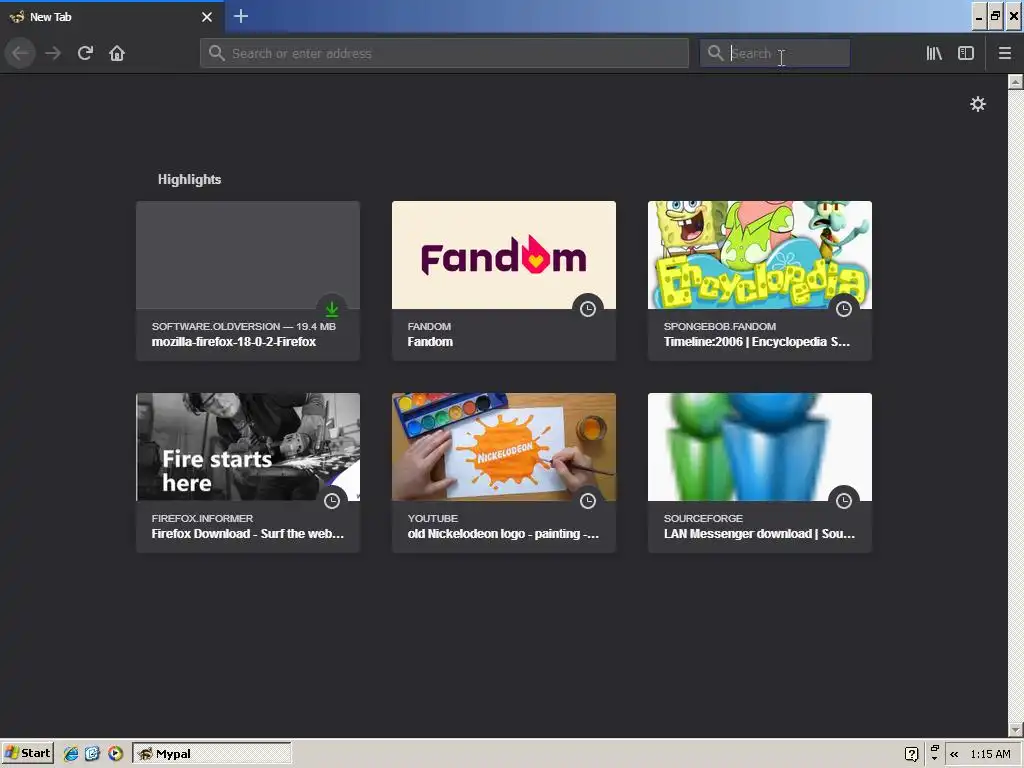Launch Windows Media Player quick launch icon
The image size is (1024, 768).
[115, 754]
